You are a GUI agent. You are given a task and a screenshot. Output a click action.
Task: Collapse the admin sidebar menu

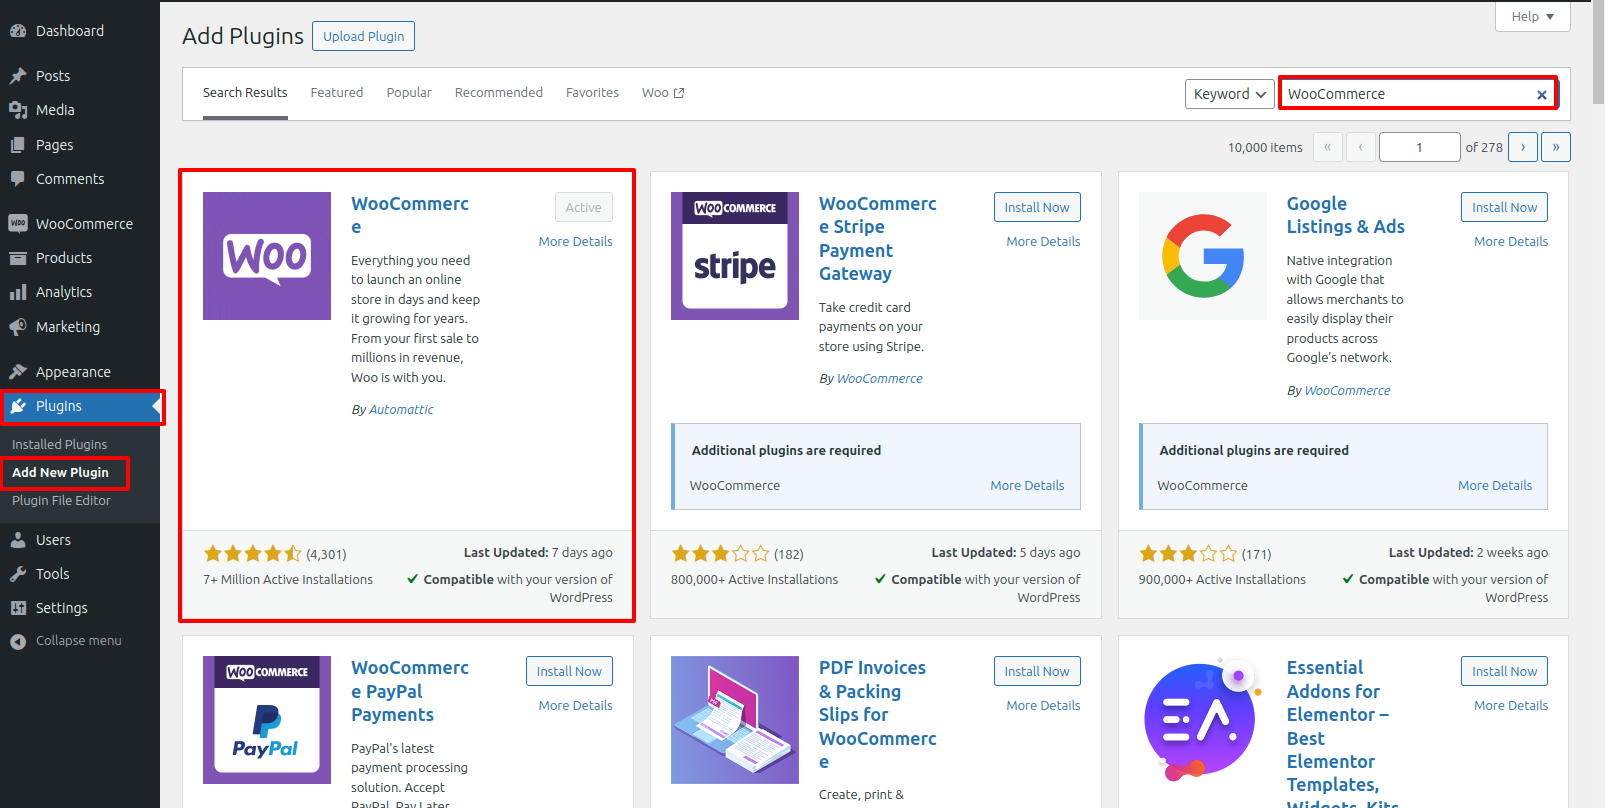click(66, 641)
